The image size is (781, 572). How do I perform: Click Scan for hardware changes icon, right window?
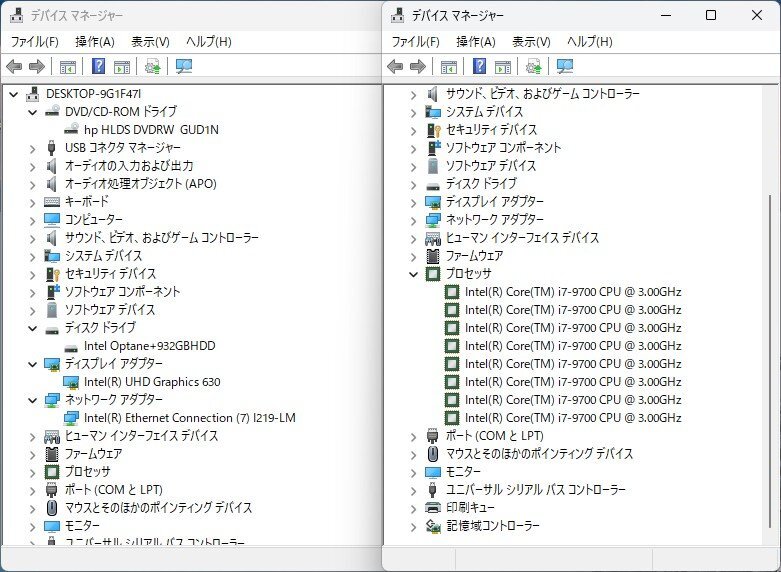[565, 66]
